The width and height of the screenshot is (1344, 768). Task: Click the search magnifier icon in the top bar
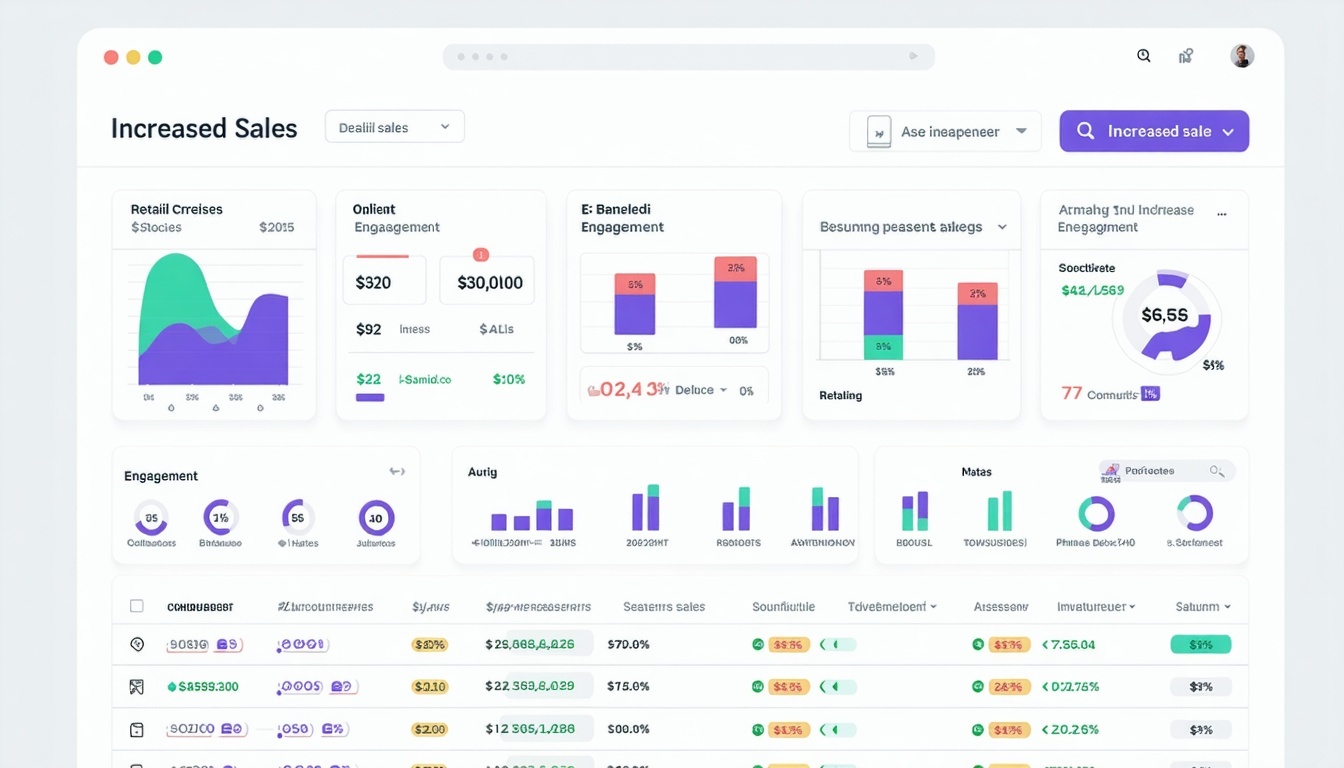pyautogui.click(x=1143, y=56)
